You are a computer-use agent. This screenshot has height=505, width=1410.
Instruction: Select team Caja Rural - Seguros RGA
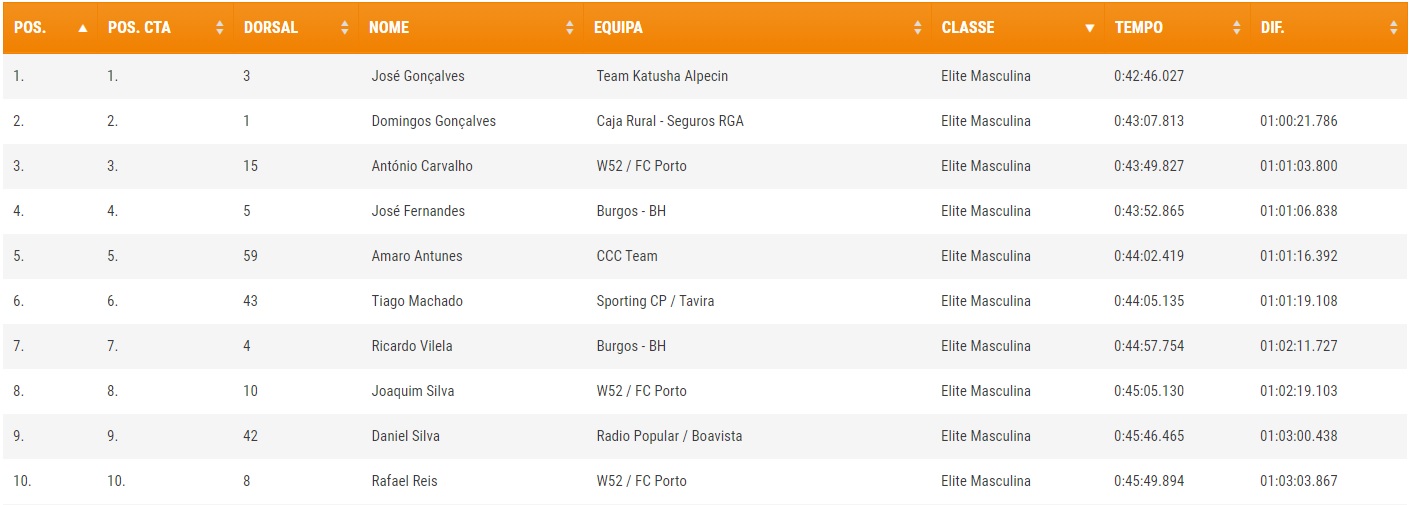tap(670, 121)
